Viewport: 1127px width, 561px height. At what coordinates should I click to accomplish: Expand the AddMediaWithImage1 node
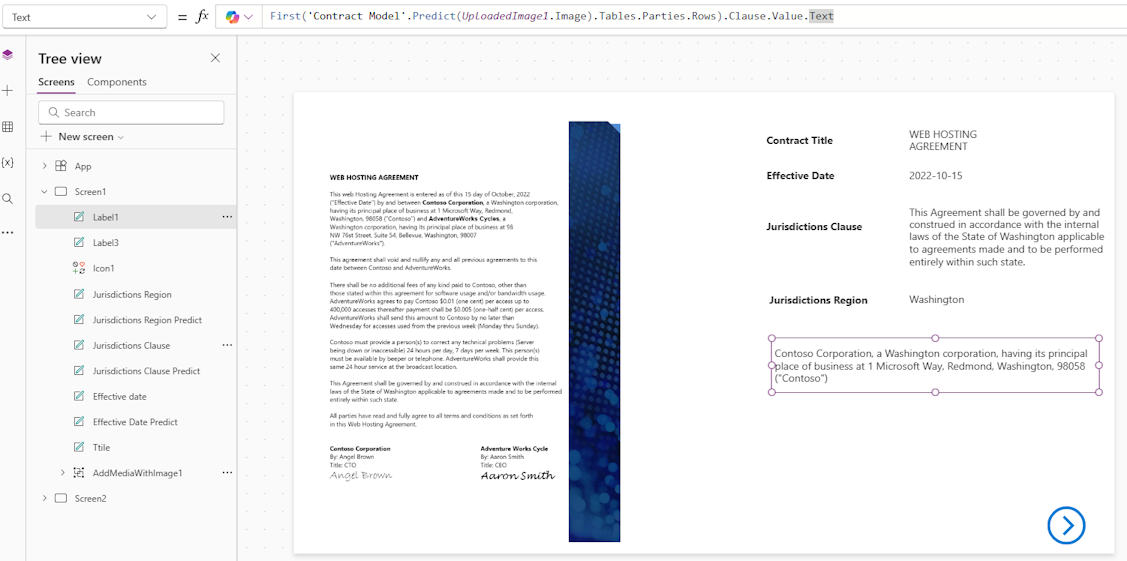pyautogui.click(x=62, y=473)
